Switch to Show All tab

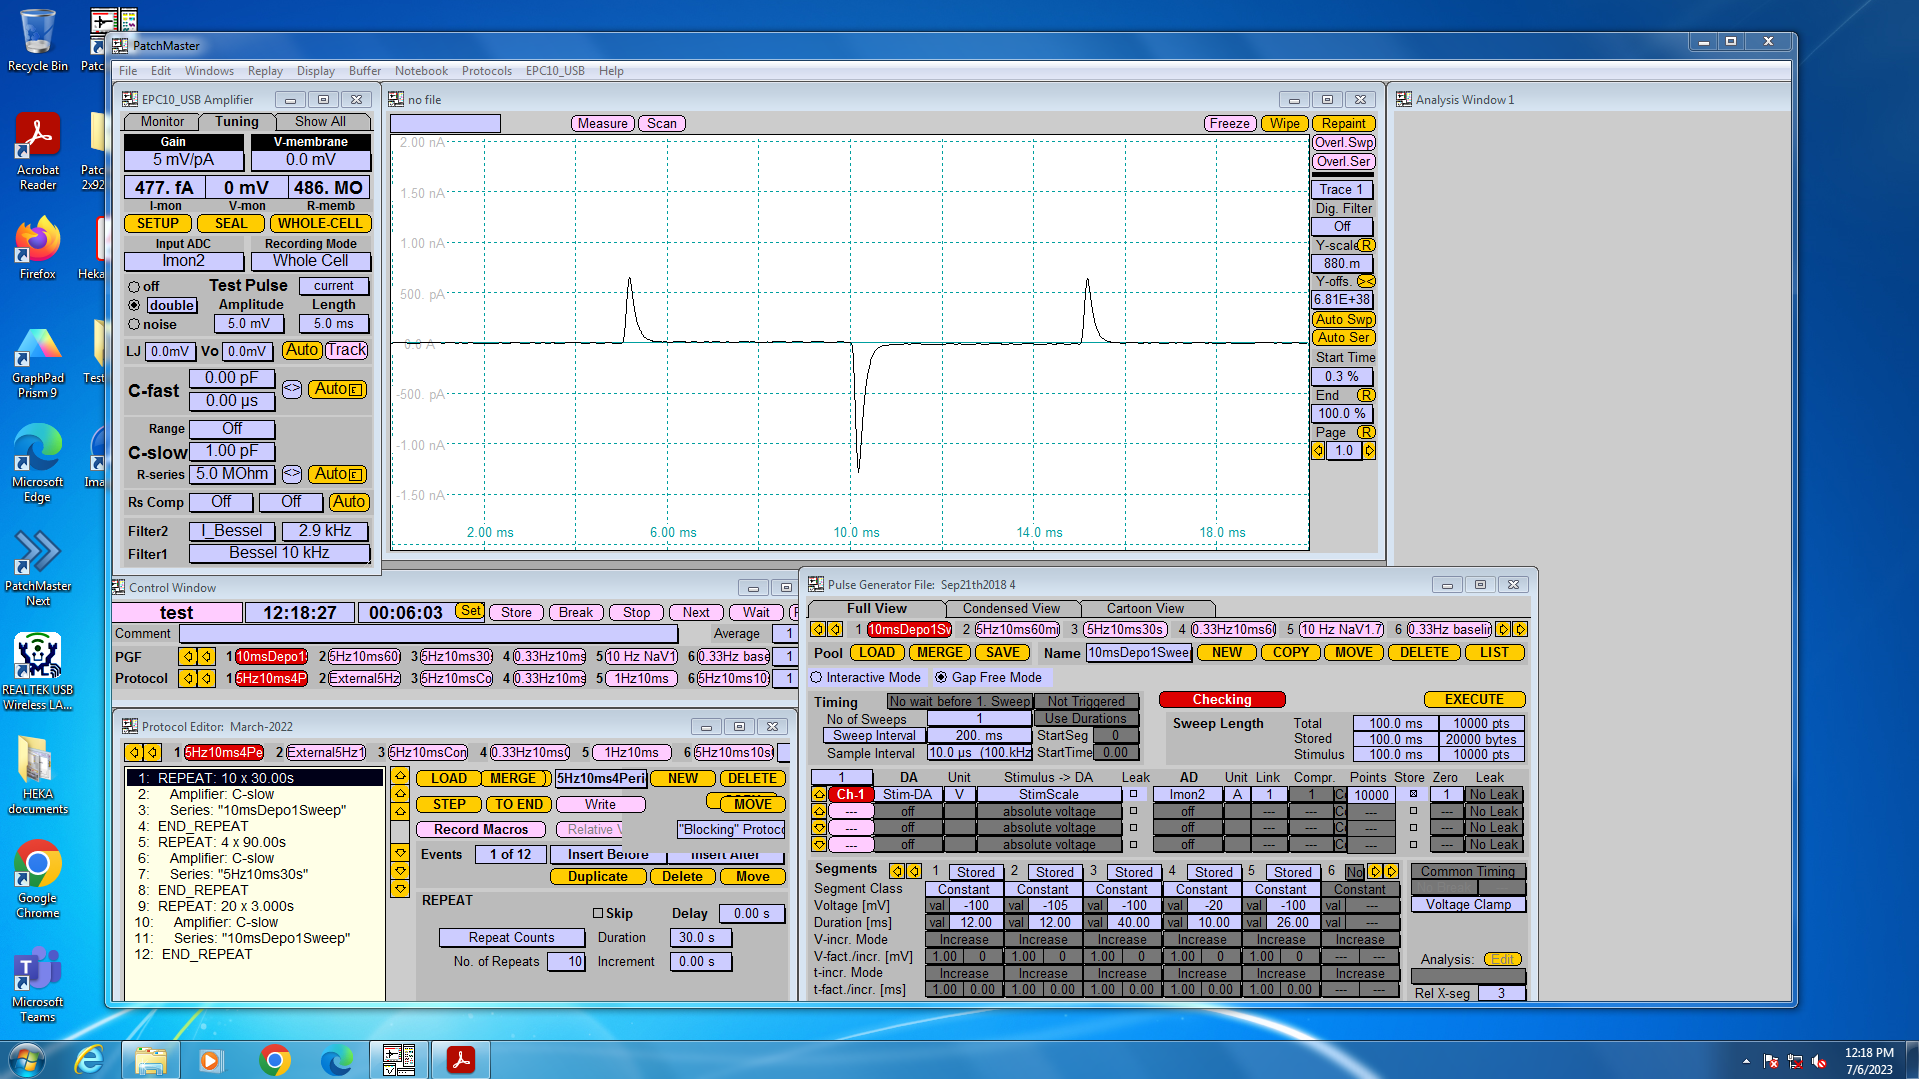click(320, 121)
